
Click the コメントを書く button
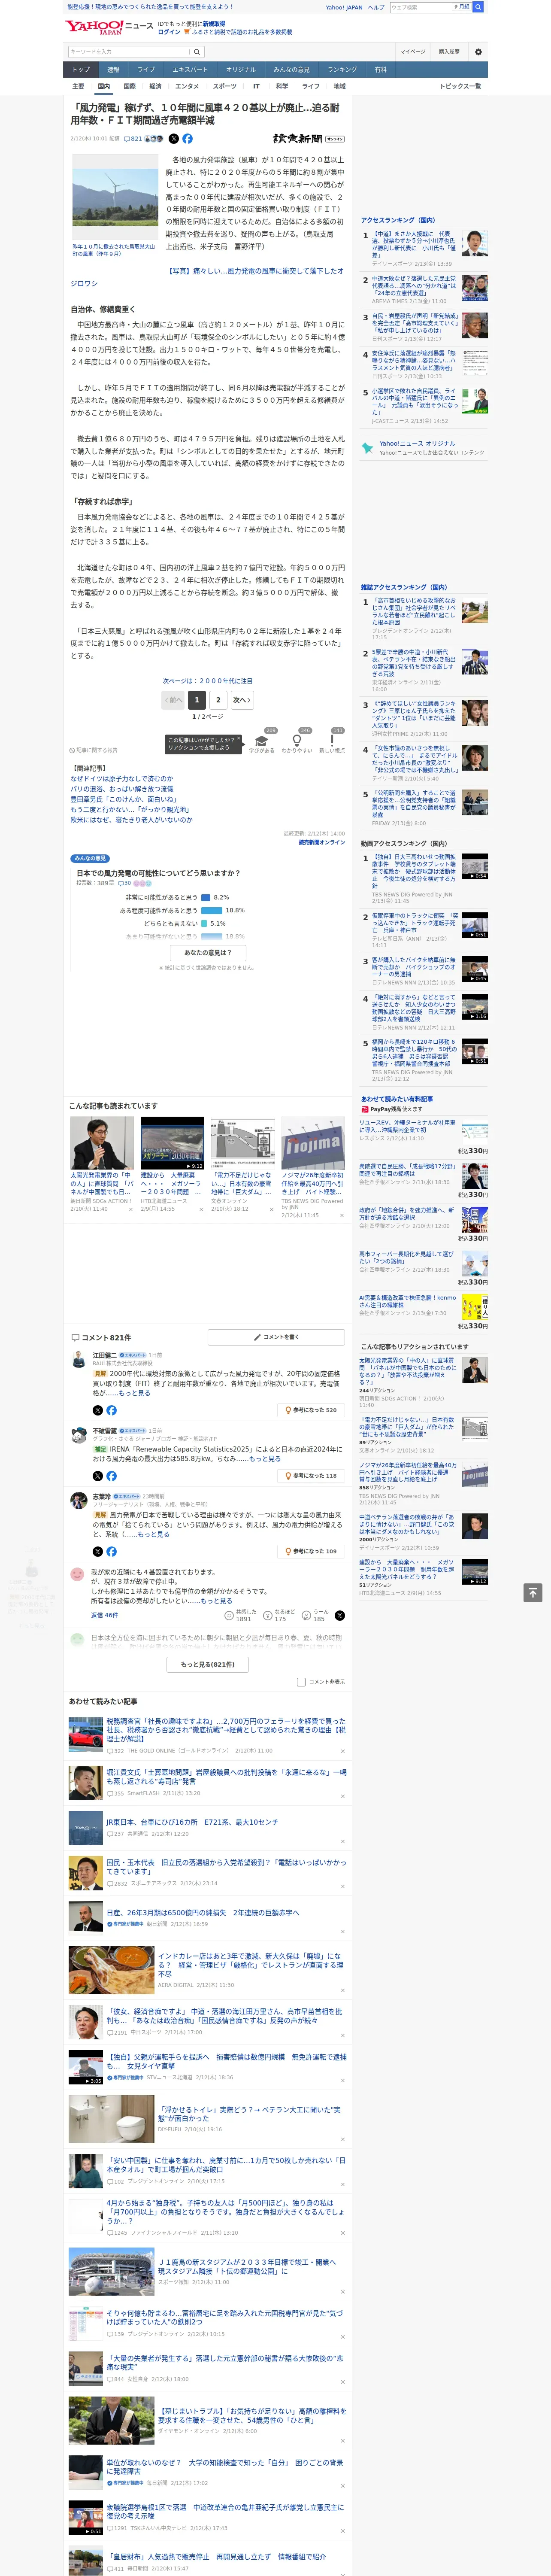coord(276,1337)
